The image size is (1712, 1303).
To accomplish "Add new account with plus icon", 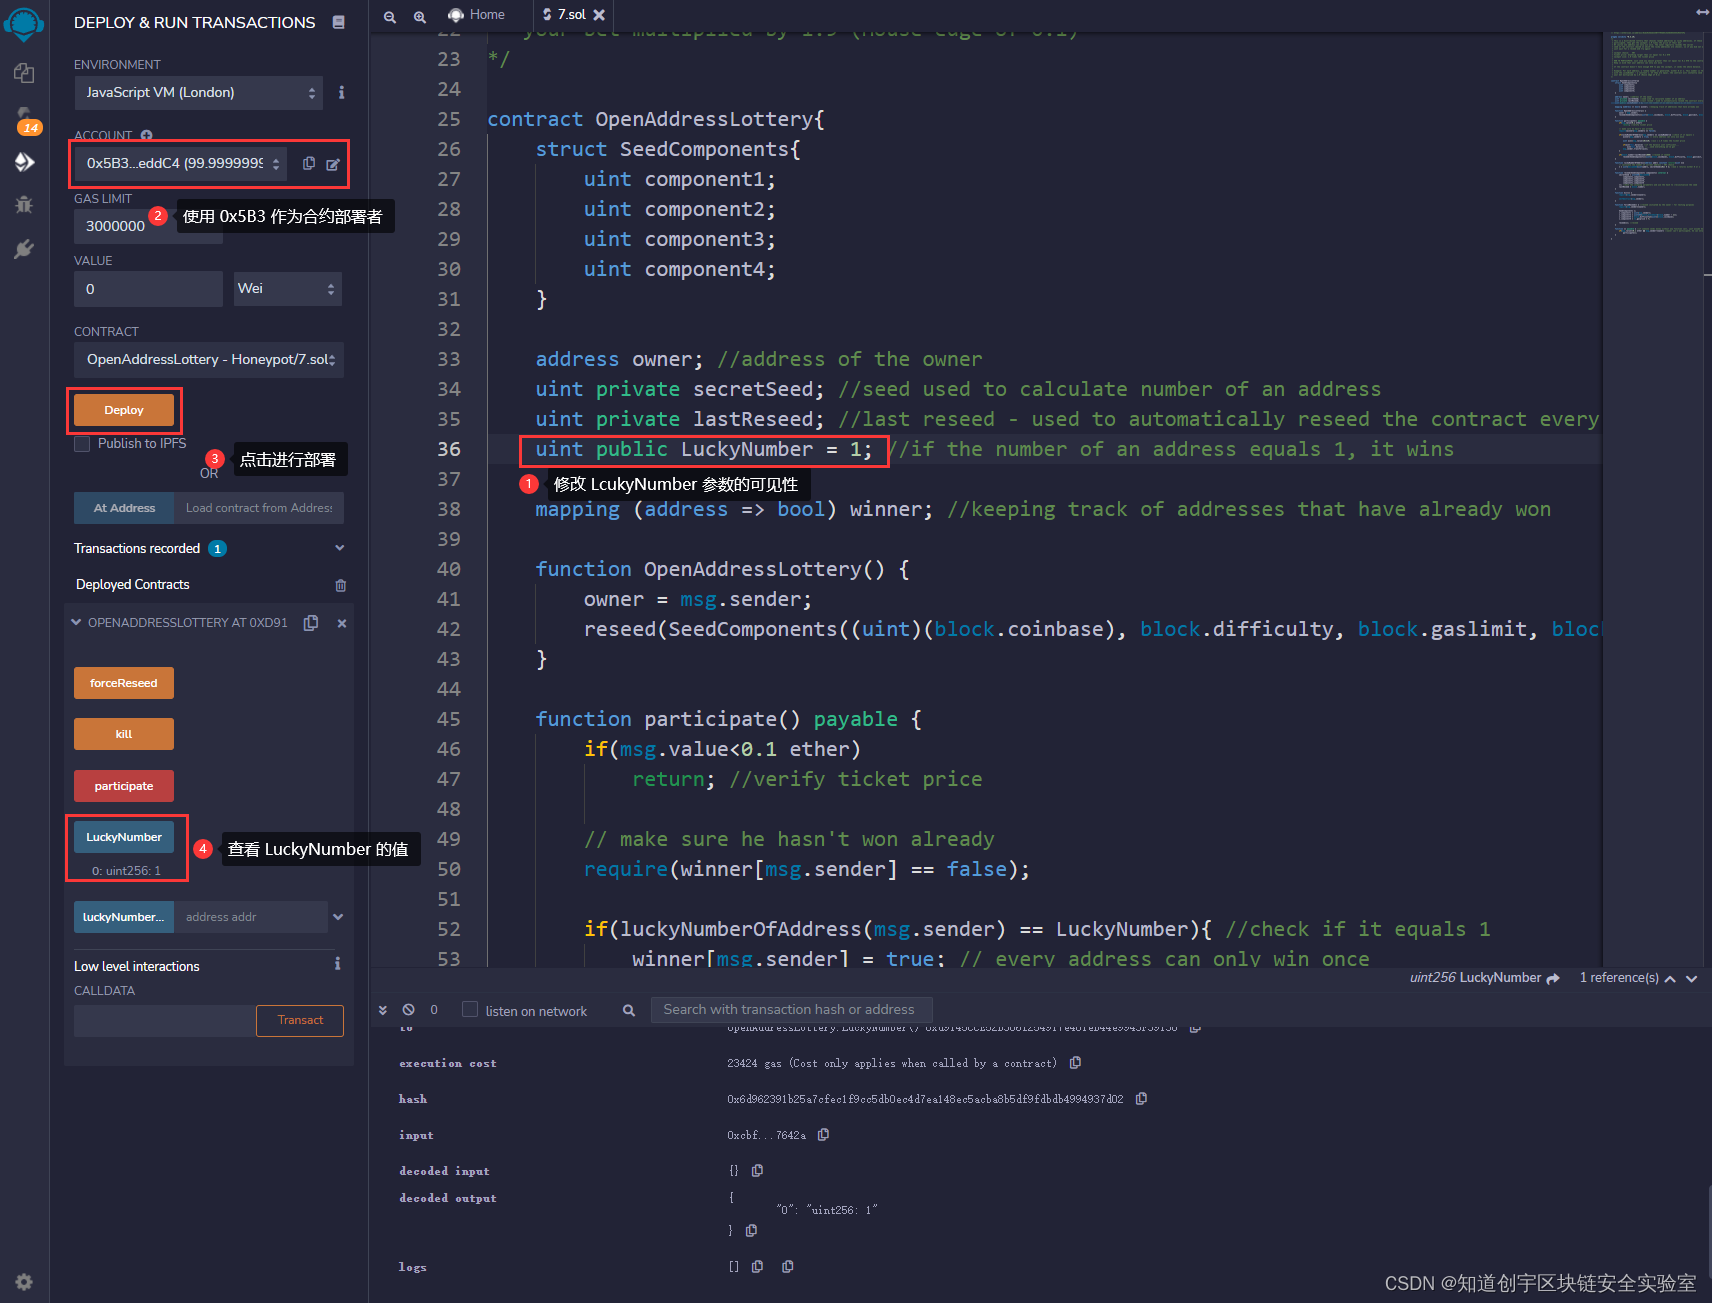I will (146, 135).
